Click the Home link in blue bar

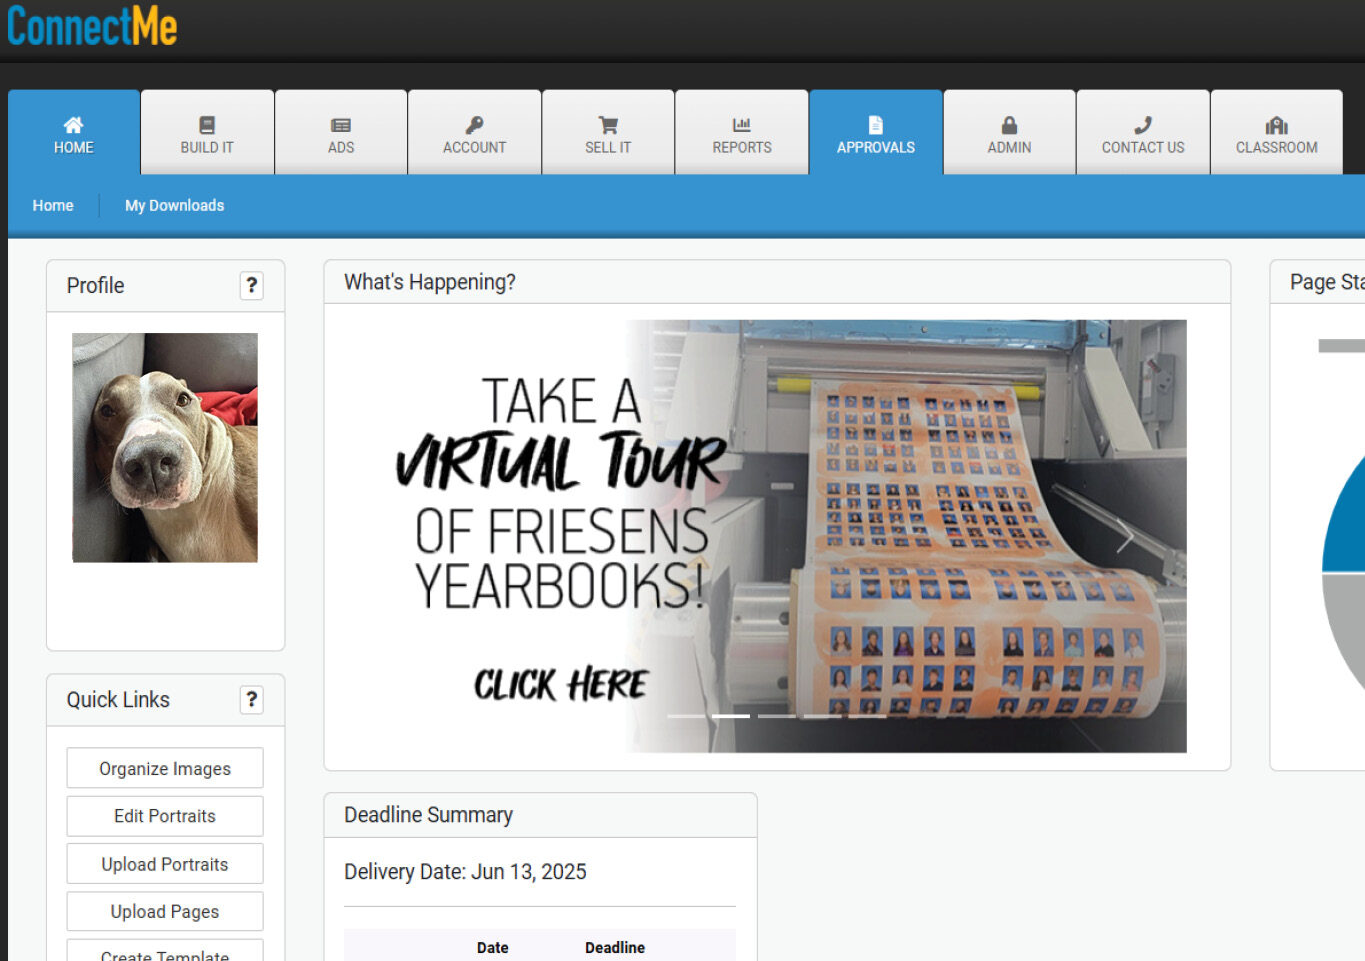[53, 205]
